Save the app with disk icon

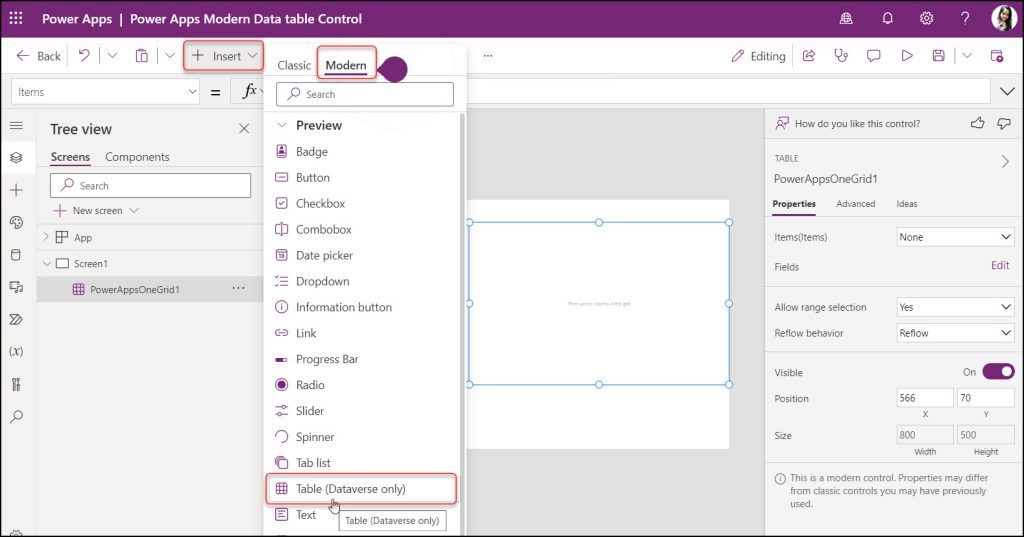pos(938,56)
